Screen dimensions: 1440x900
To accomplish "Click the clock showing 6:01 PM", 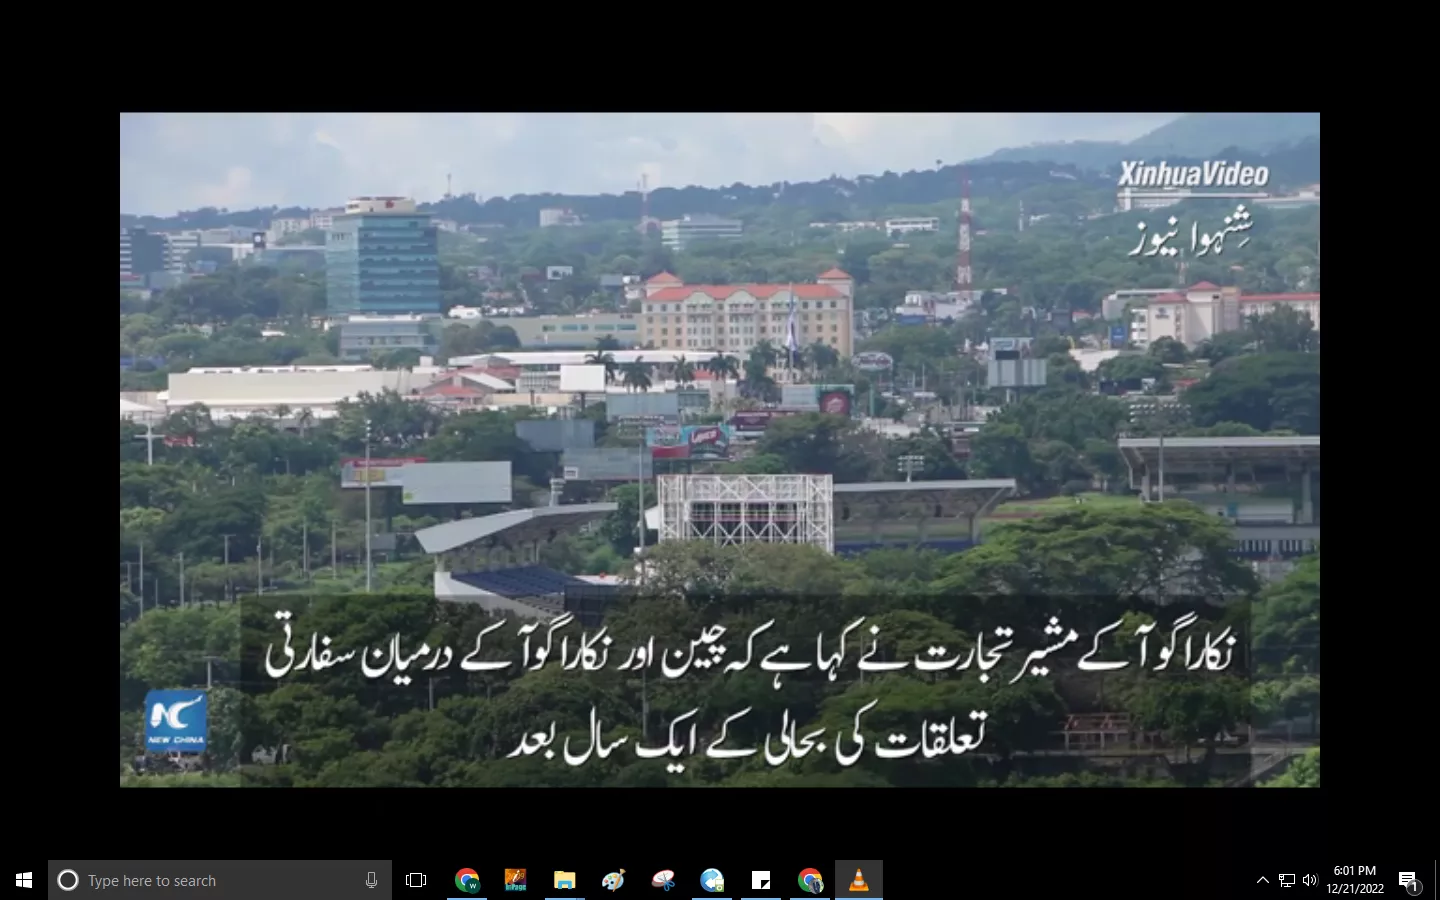I will pyautogui.click(x=1355, y=880).
